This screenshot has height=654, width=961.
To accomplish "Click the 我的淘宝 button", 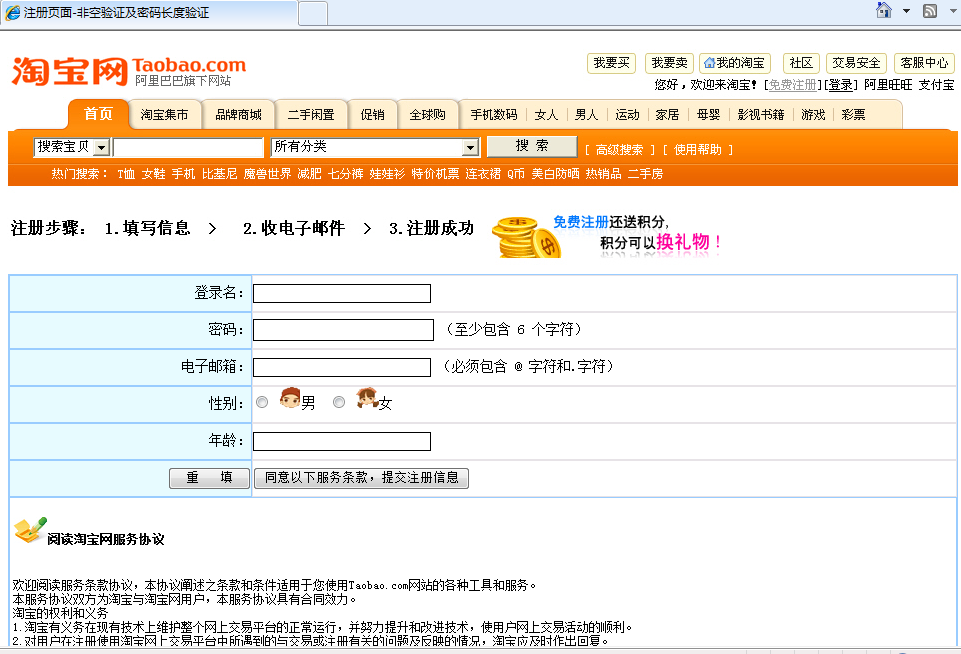I will (x=734, y=63).
